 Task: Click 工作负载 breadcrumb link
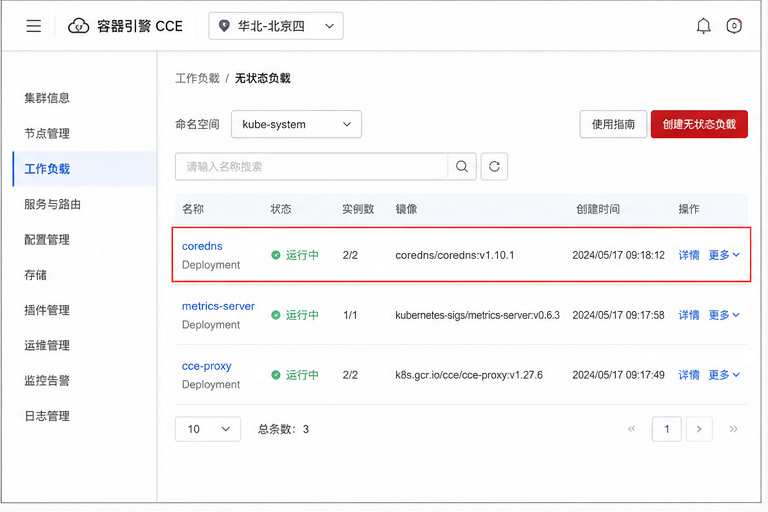197,78
